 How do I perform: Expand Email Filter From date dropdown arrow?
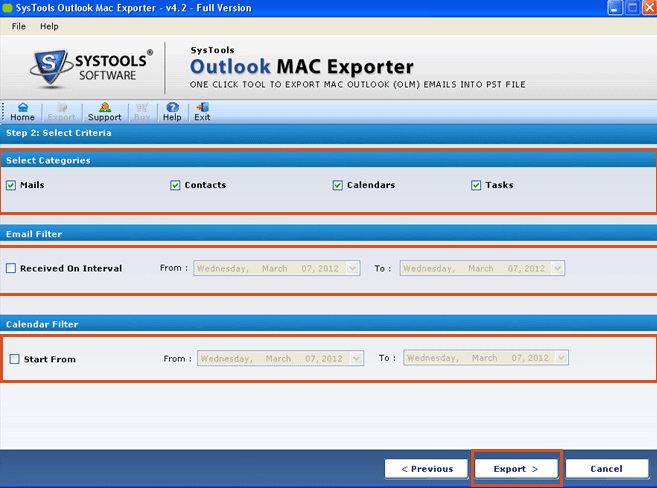pyautogui.click(x=353, y=268)
